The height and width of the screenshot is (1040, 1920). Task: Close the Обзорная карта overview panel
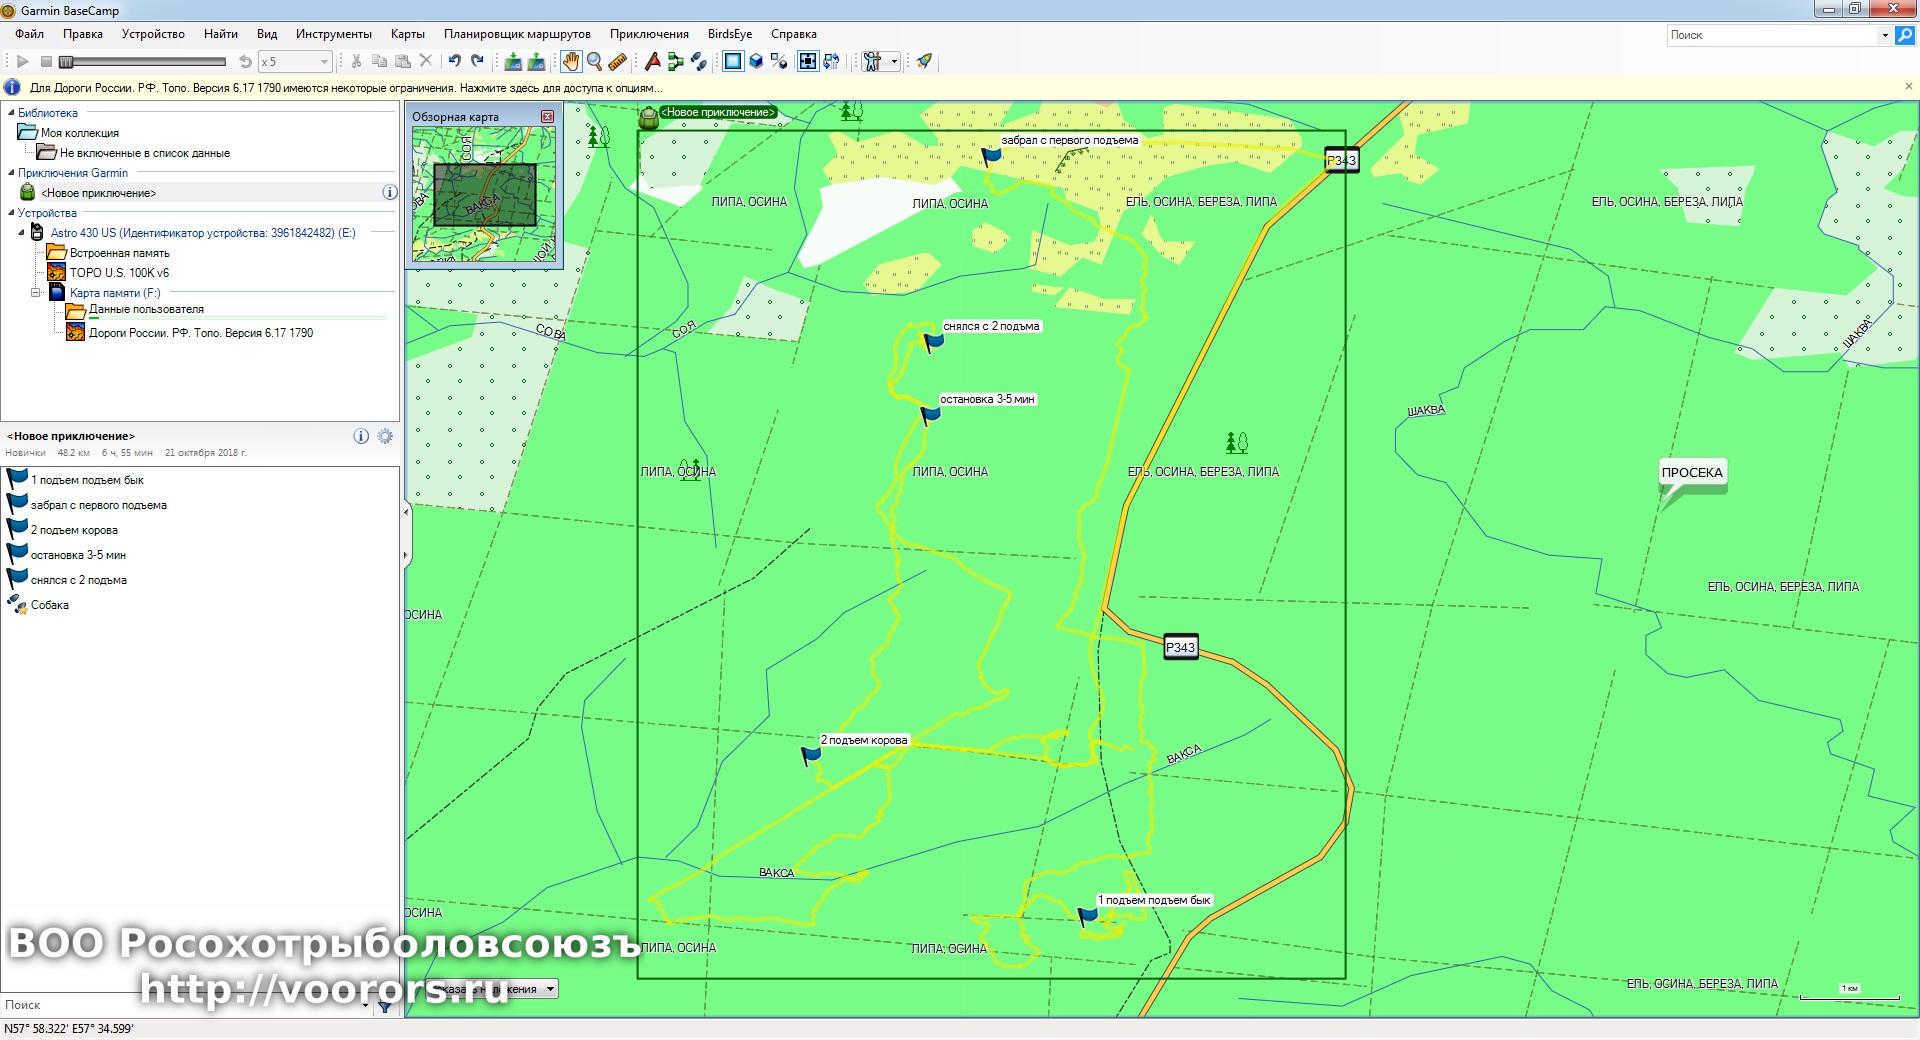coord(547,117)
